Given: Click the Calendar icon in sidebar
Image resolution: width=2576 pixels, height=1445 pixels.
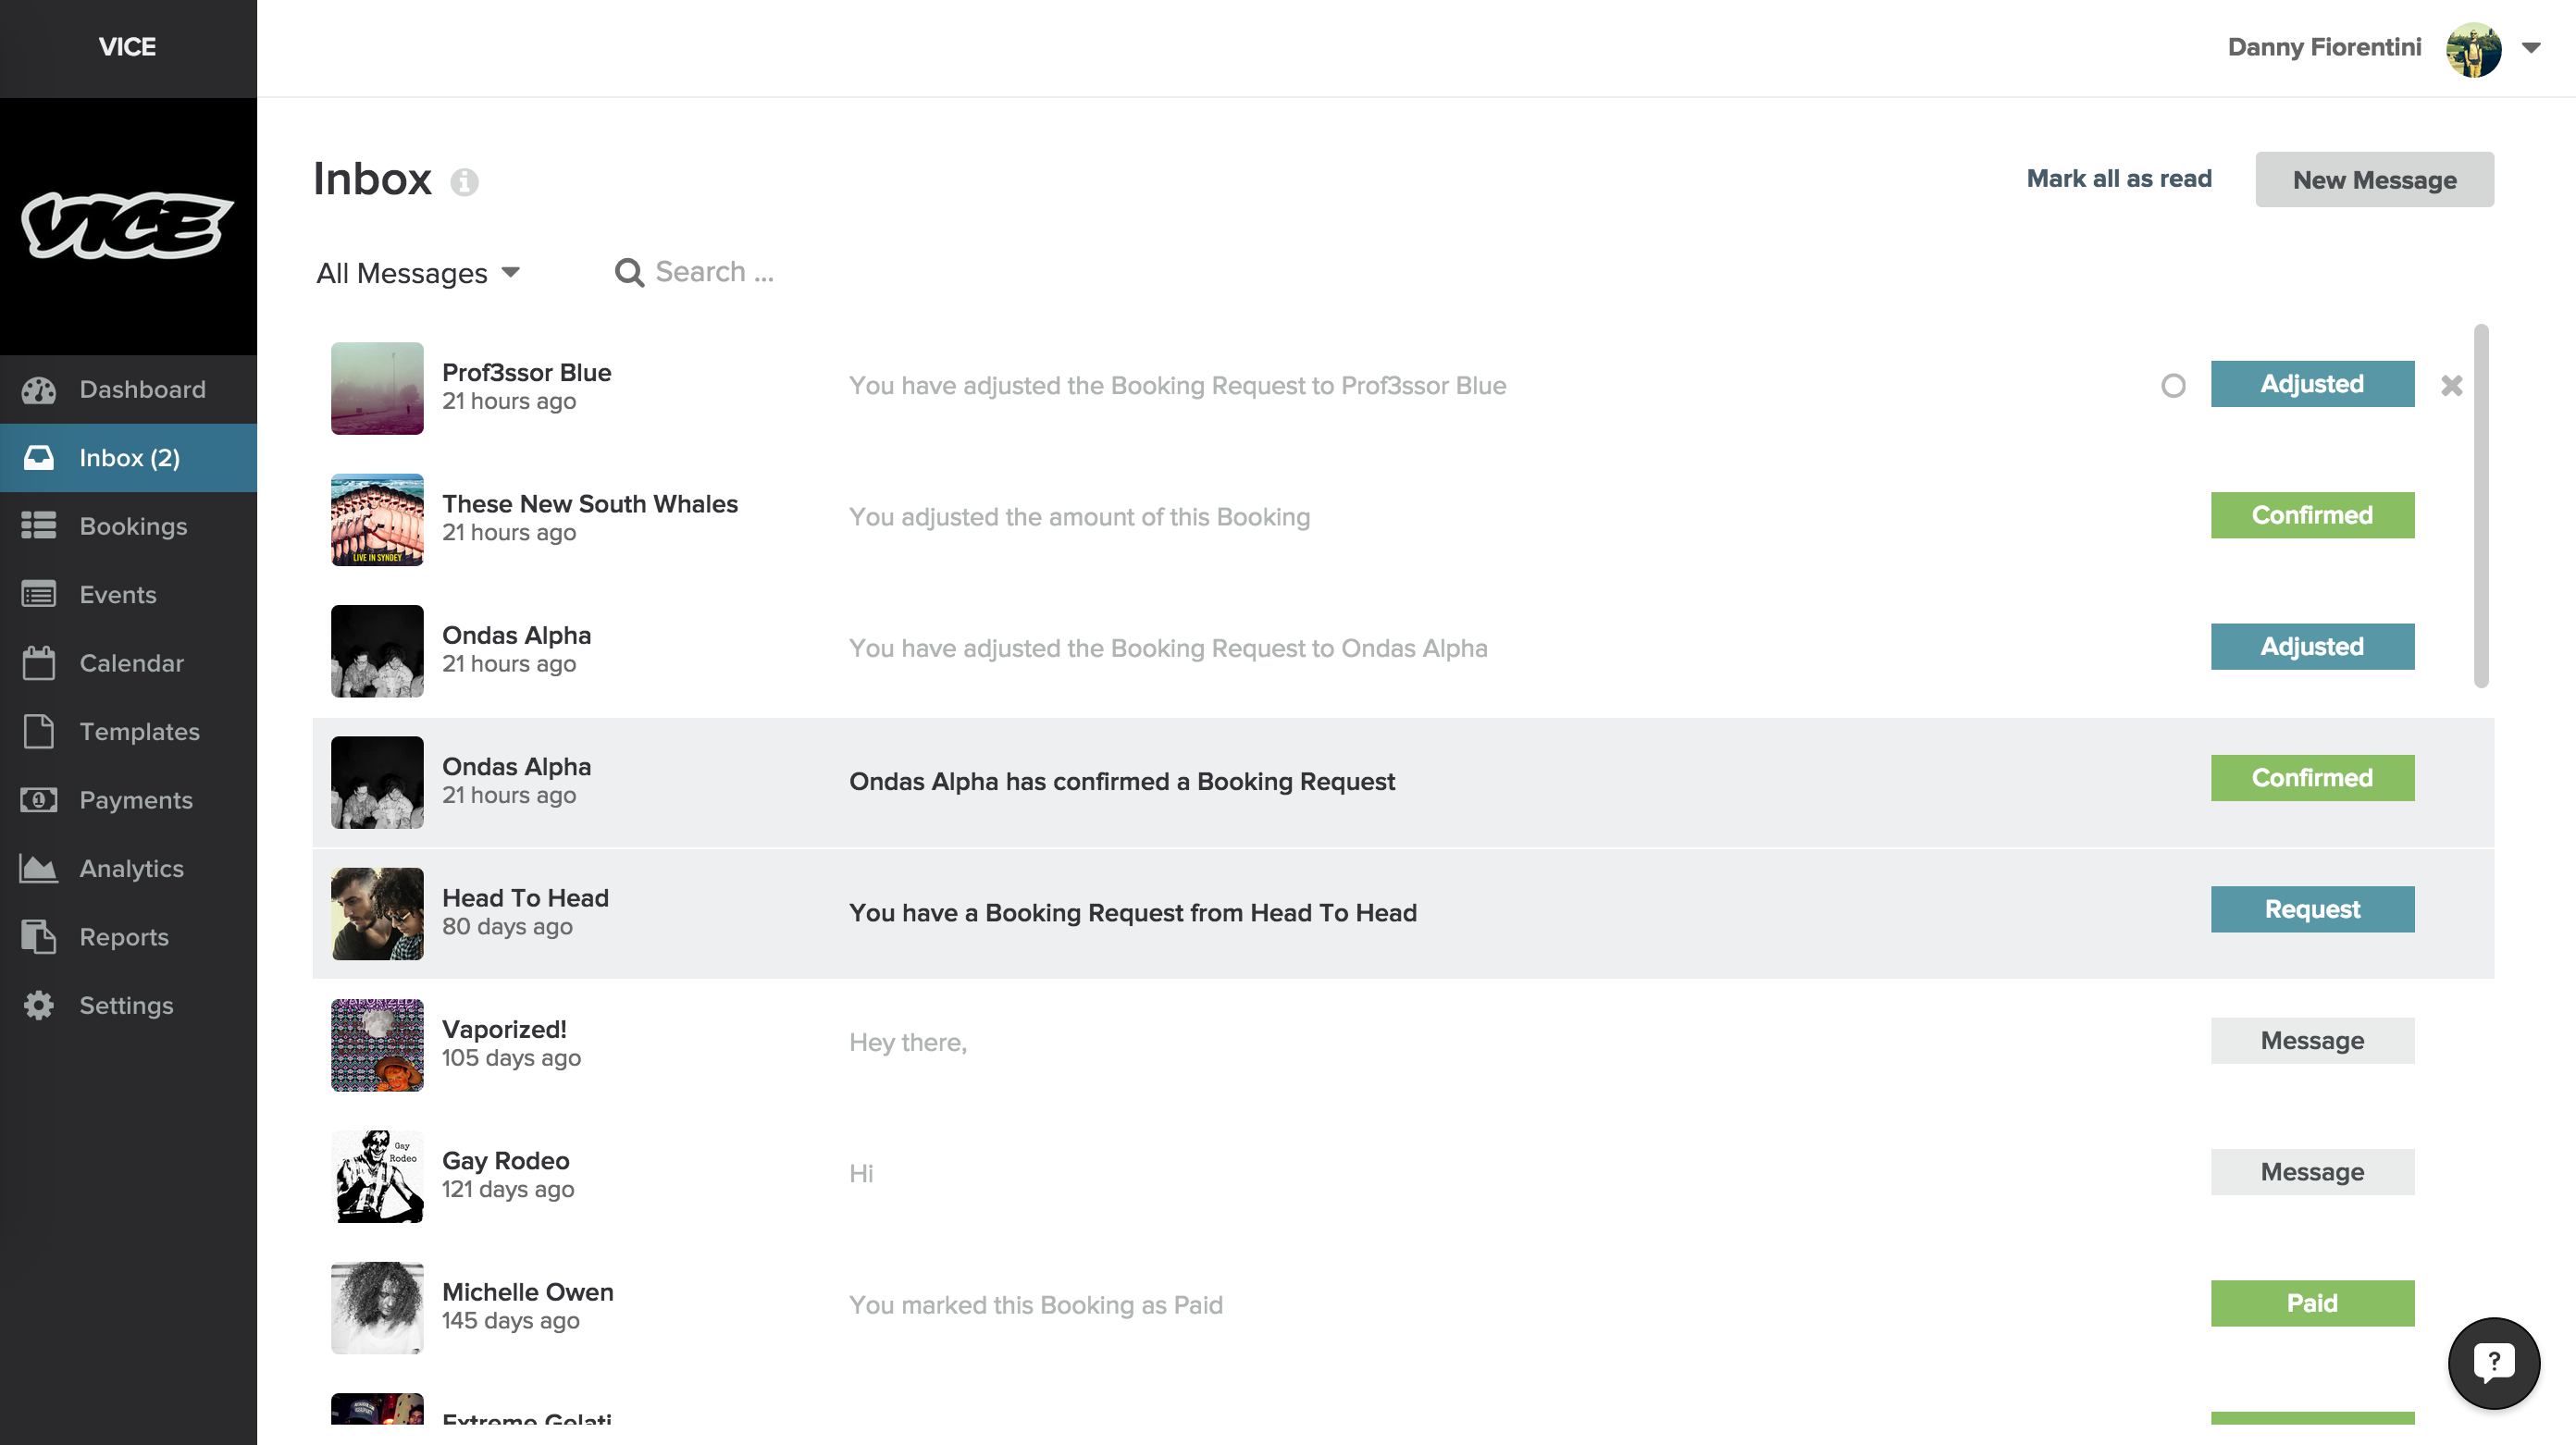Looking at the screenshot, I should tap(39, 663).
